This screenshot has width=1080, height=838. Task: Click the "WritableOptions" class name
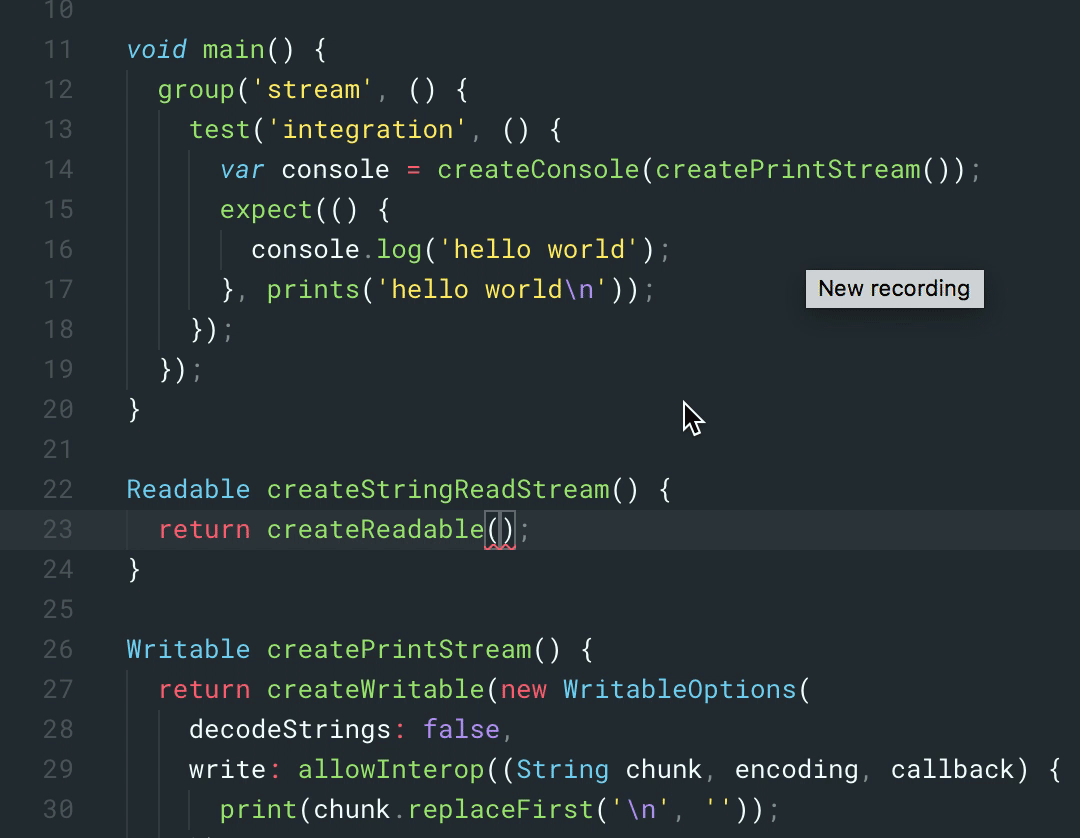pos(680,689)
